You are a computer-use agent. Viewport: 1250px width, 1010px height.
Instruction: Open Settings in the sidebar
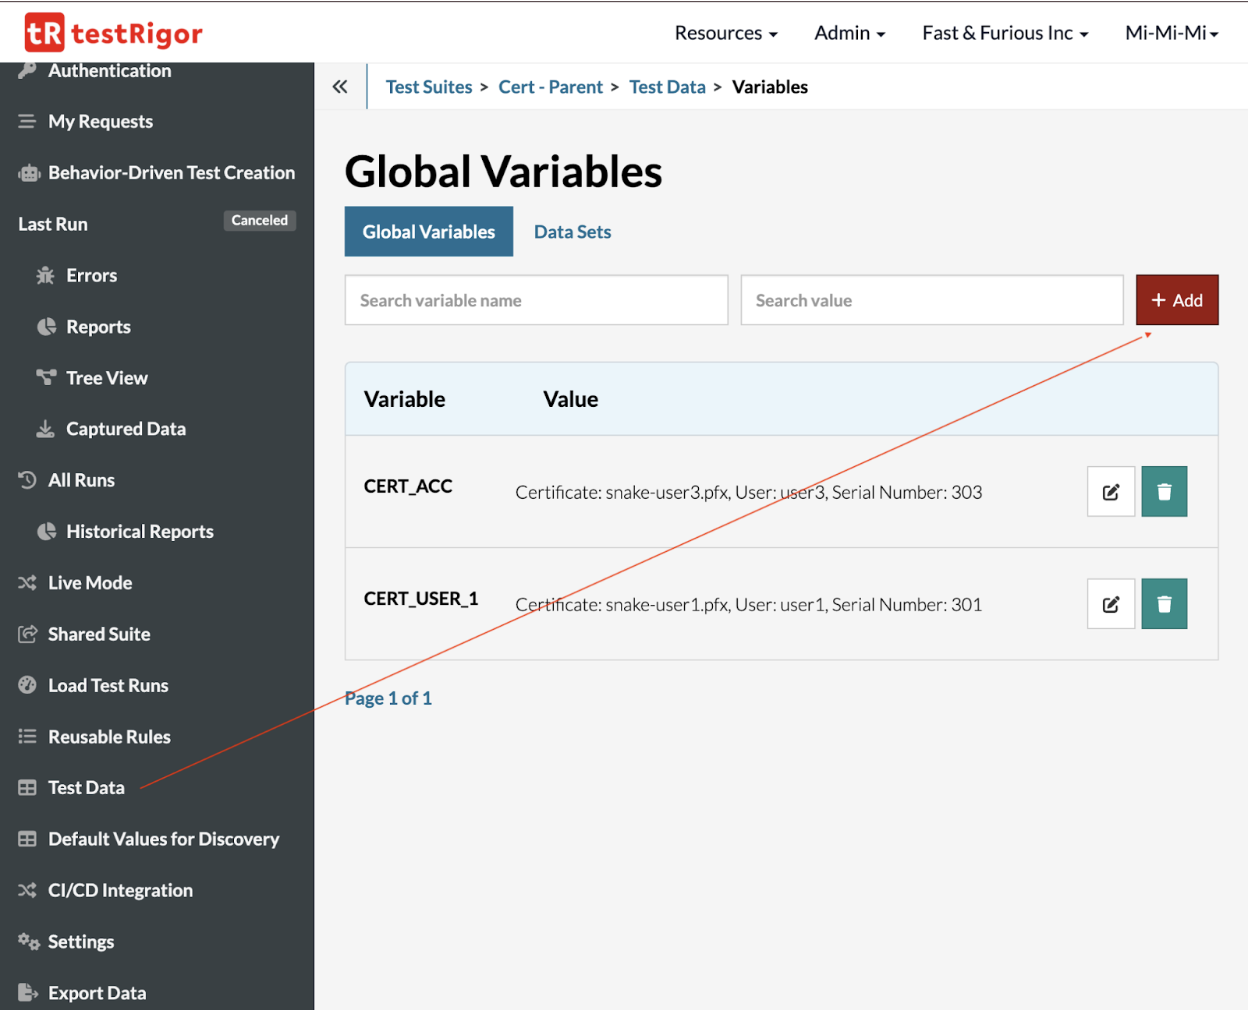[80, 941]
